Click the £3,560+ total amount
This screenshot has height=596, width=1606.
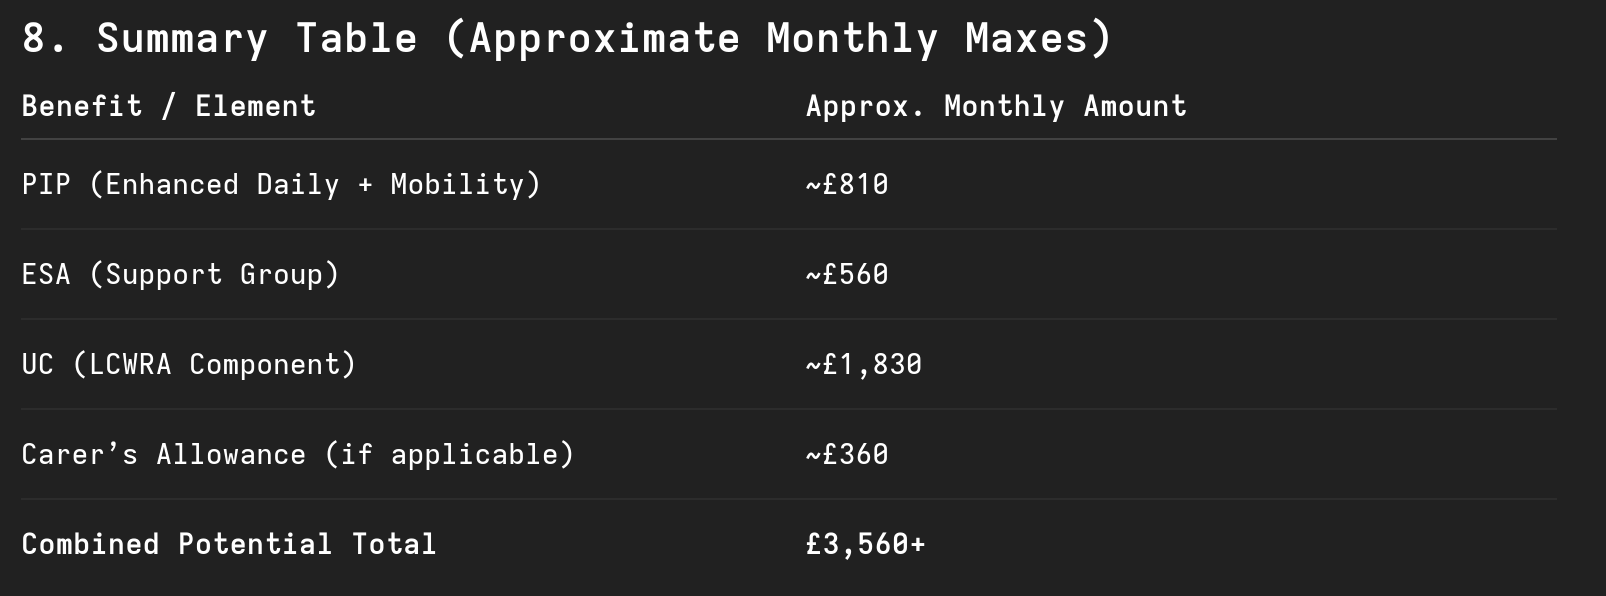click(866, 544)
